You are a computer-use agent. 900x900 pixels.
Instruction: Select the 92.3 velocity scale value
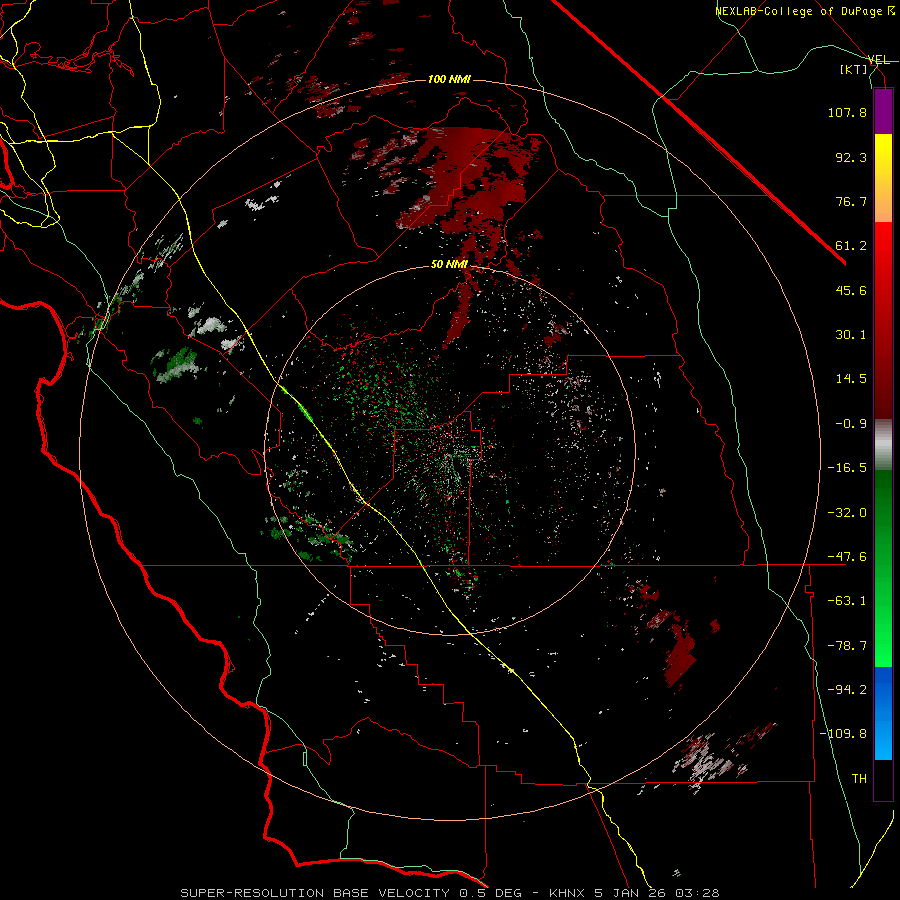851,157
